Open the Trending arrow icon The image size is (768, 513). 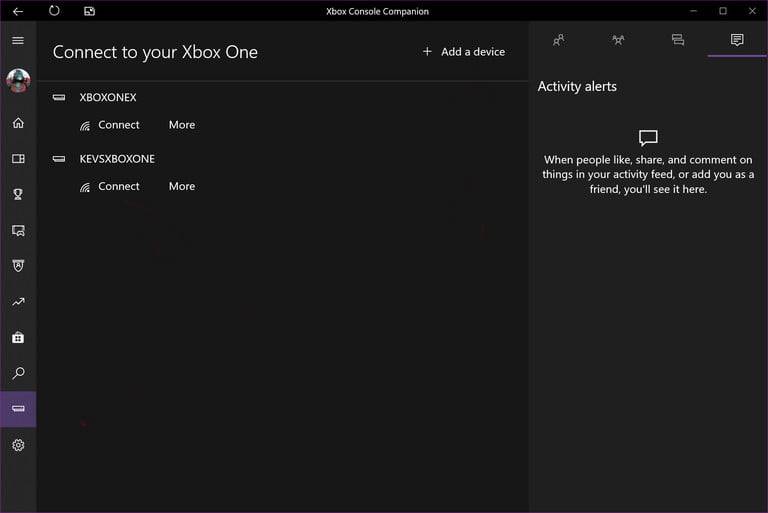[x=18, y=302]
